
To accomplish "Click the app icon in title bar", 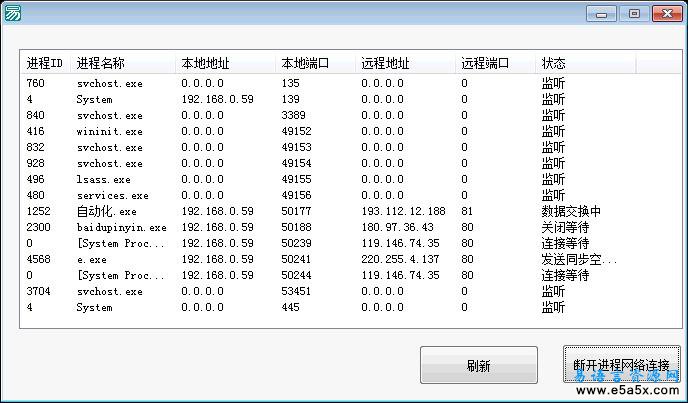I will point(13,13).
